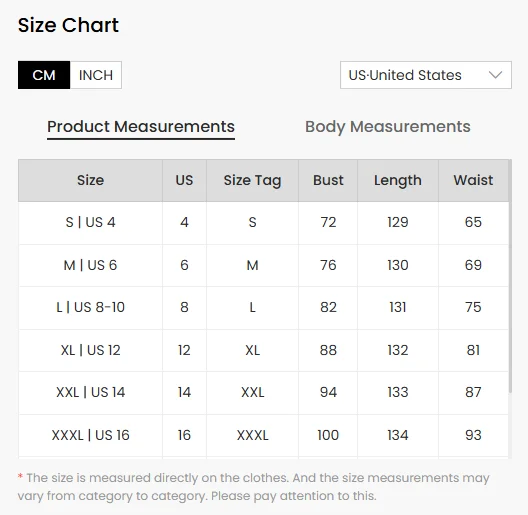Select the L | US 8-10 row
This screenshot has height=515, width=528.
tap(263, 308)
